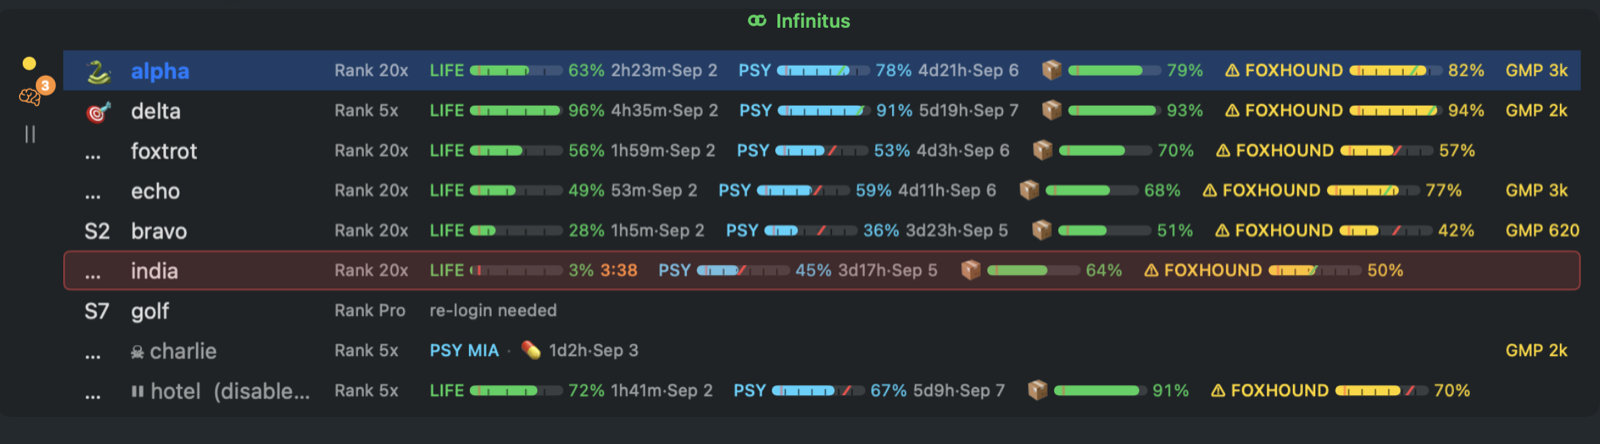The width and height of the screenshot is (1600, 444).
Task: Select the alpha account row name
Action: (x=160, y=71)
